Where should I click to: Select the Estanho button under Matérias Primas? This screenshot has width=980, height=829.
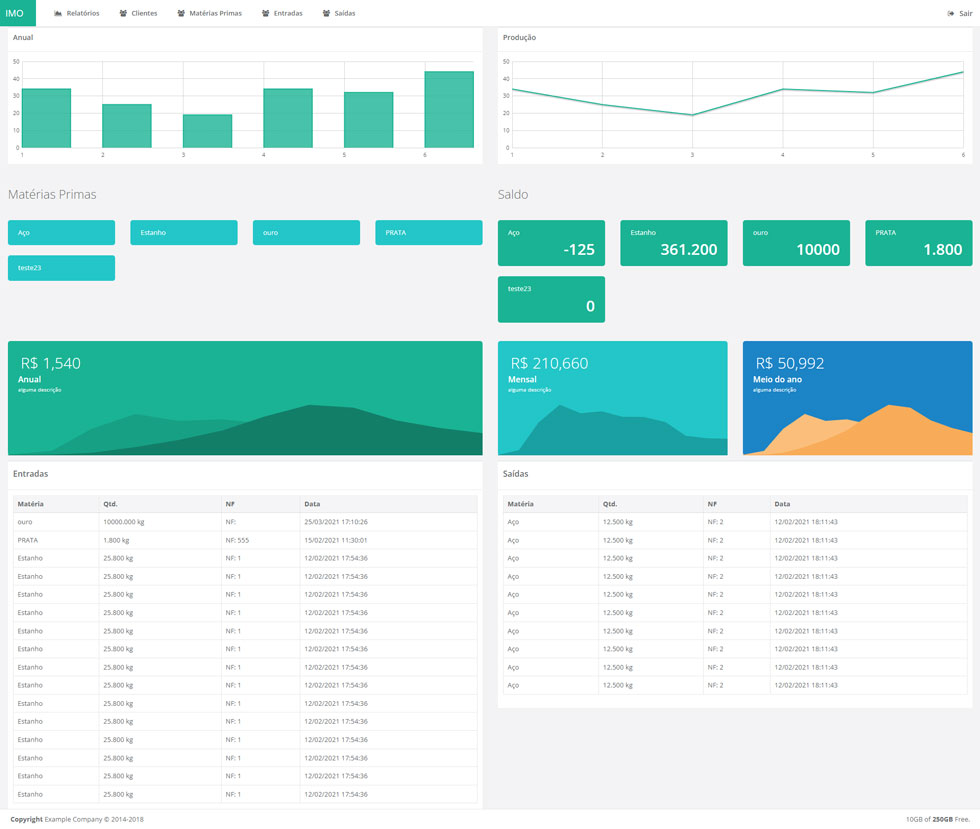coord(183,232)
